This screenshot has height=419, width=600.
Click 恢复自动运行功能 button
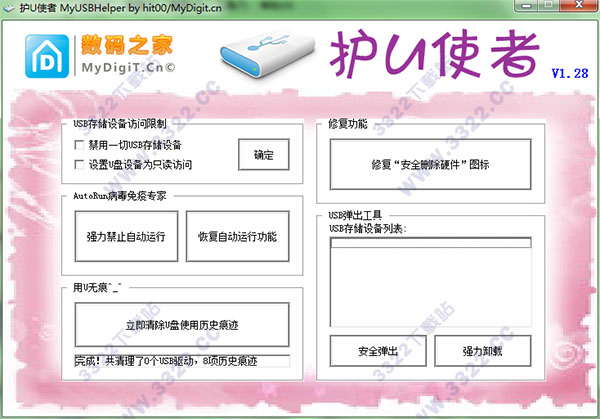[x=237, y=236]
